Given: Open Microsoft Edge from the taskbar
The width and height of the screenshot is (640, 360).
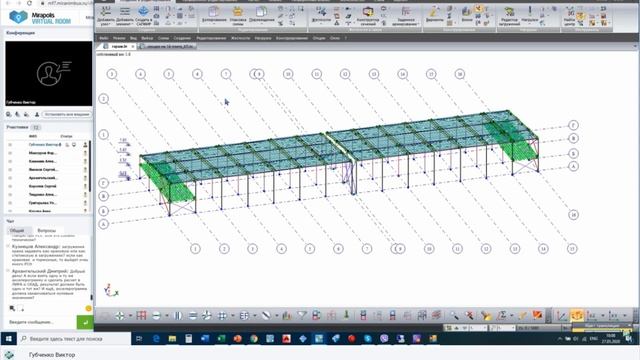Looking at the screenshot, I should click(x=156, y=338).
